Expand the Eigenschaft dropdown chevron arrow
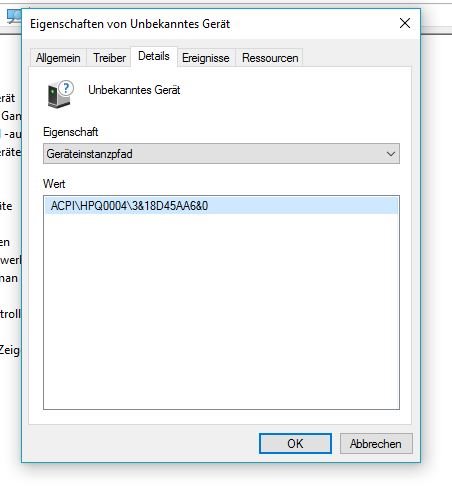452x486 pixels. pos(391,154)
